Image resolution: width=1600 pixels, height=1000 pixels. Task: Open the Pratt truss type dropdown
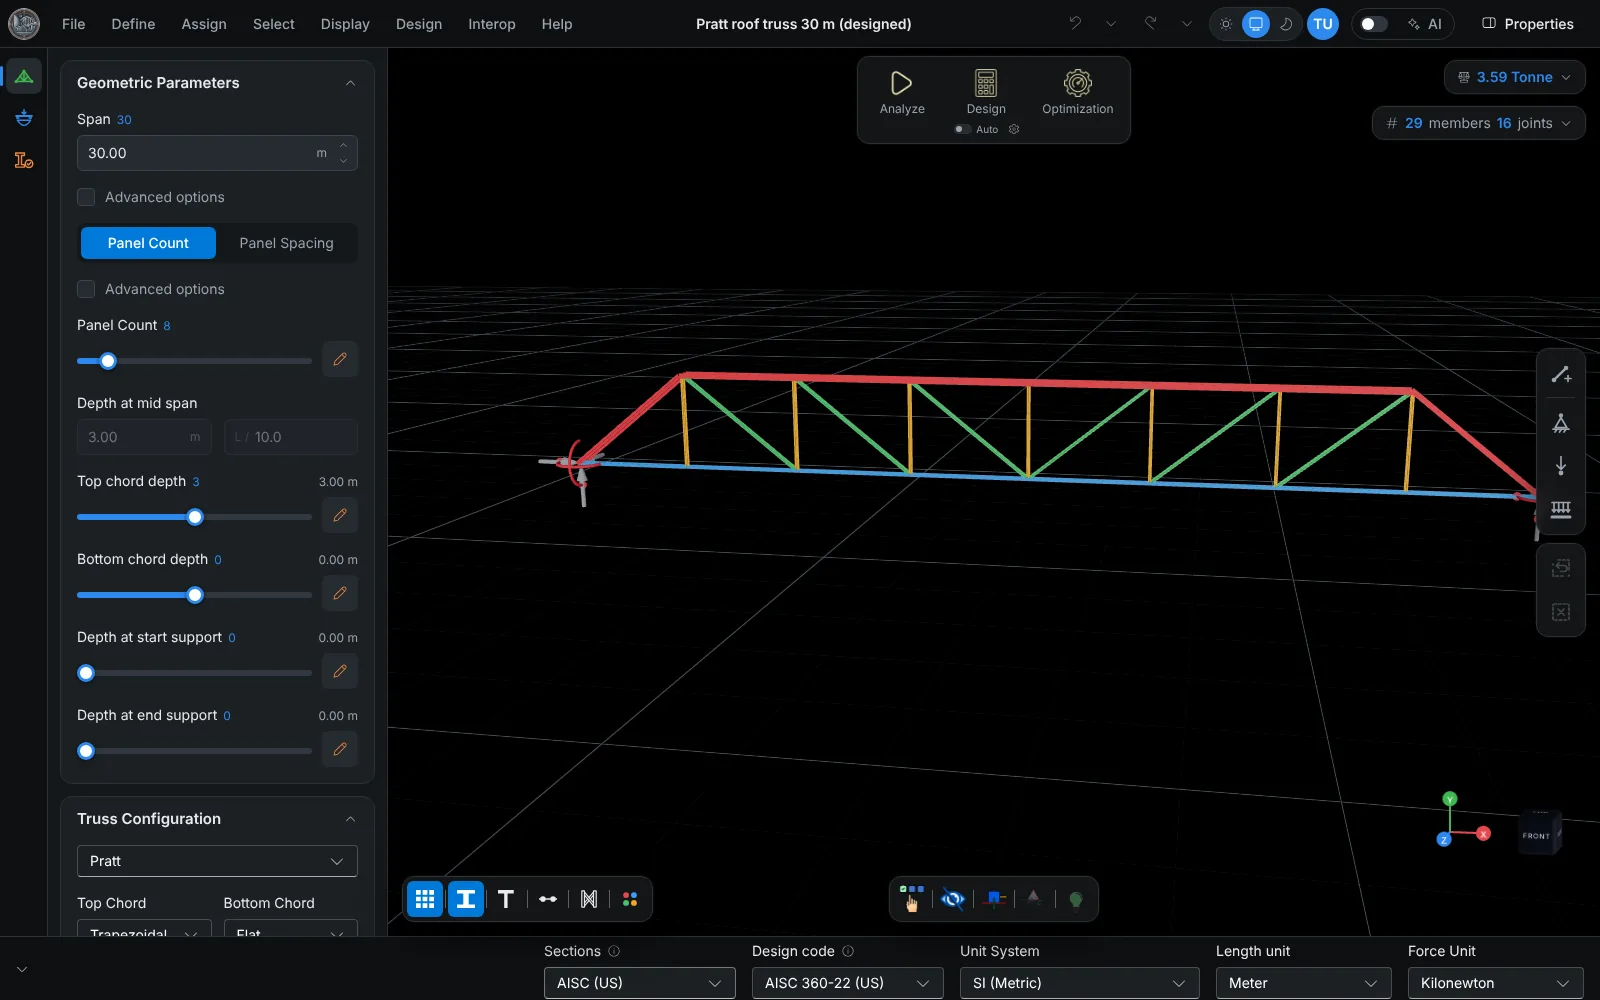(x=217, y=861)
